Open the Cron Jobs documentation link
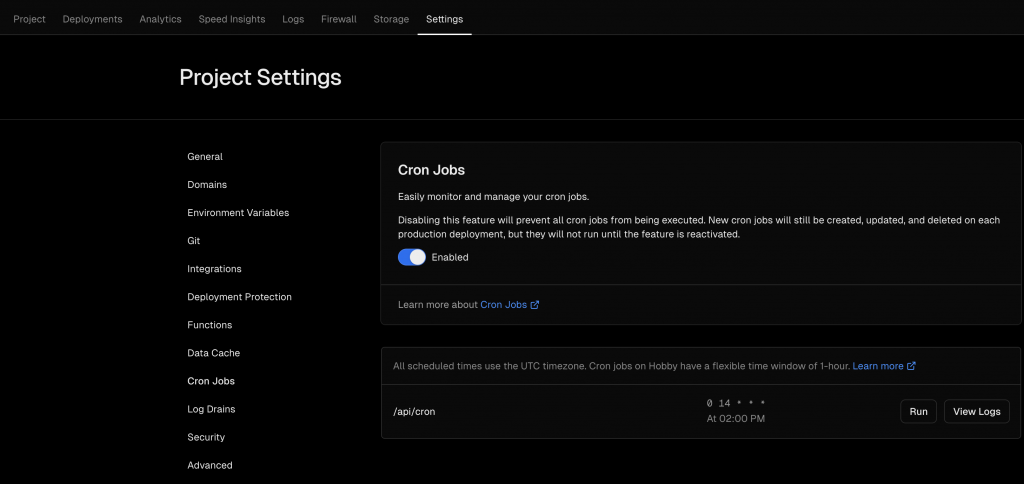 pyautogui.click(x=503, y=305)
